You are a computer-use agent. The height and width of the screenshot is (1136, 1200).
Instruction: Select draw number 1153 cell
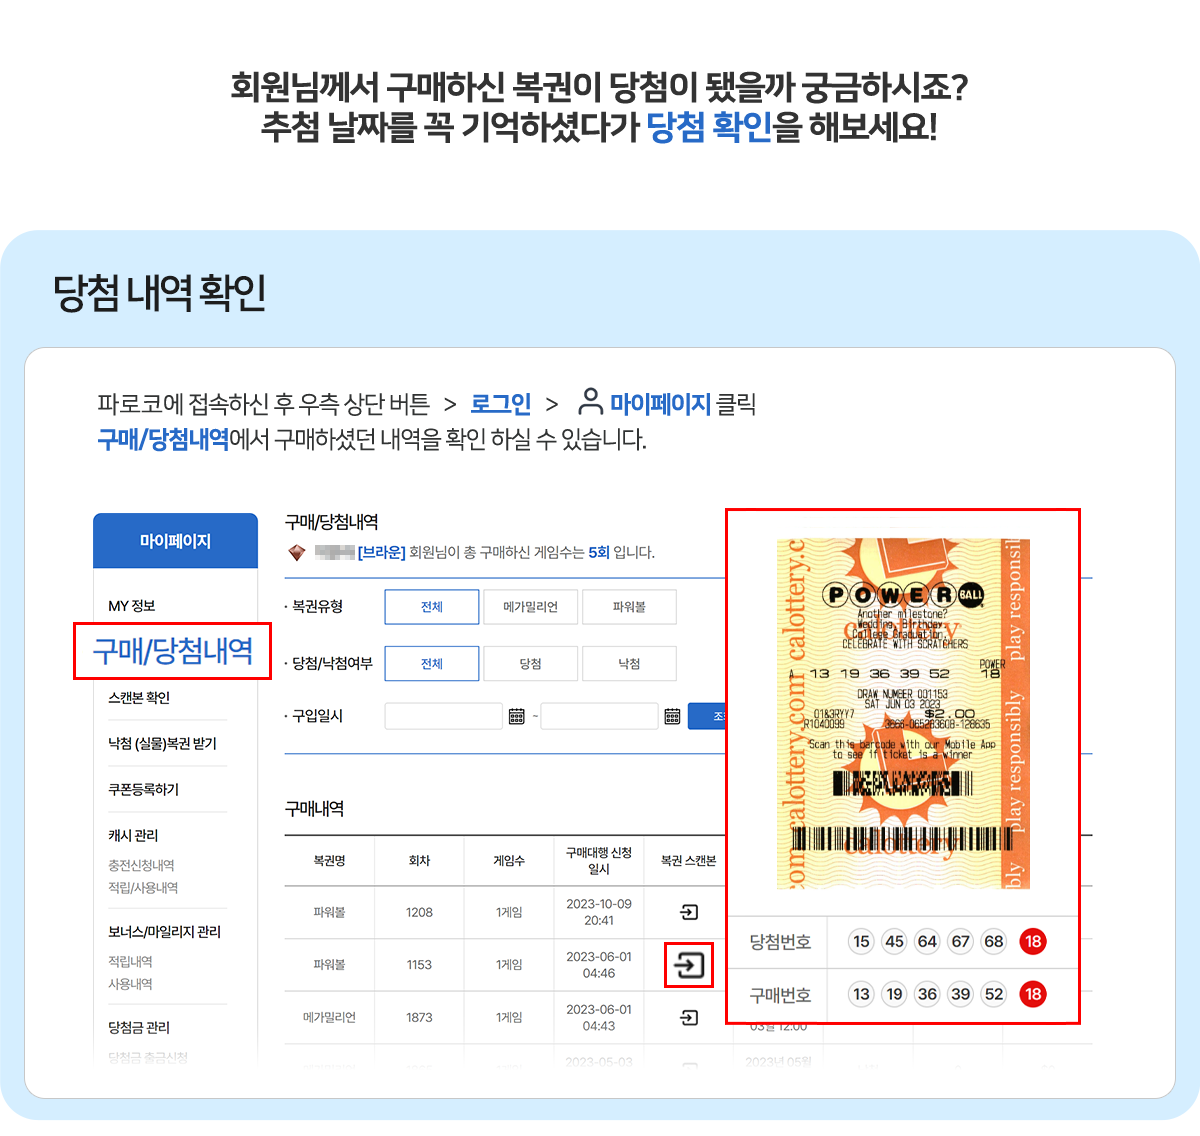[x=419, y=965]
